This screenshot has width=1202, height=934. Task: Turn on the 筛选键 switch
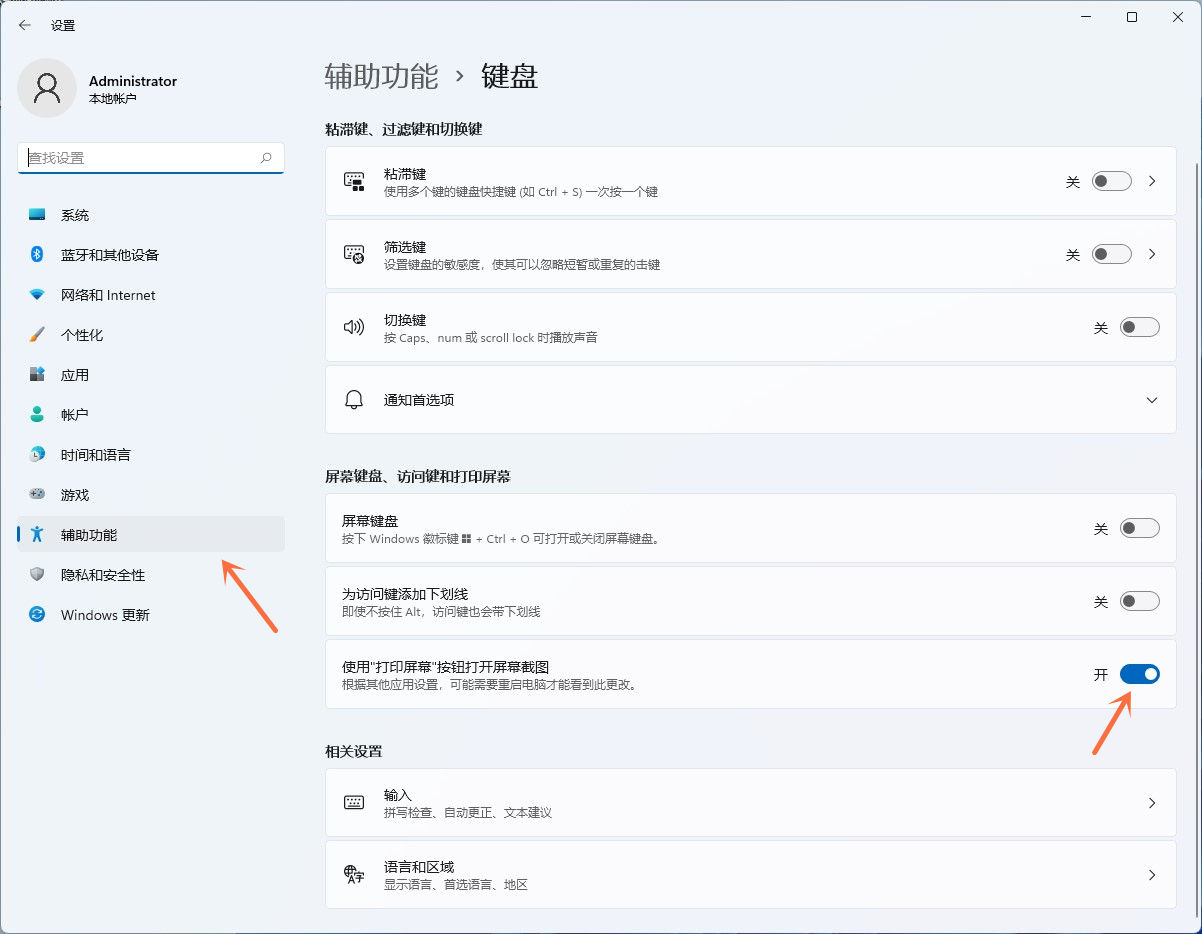(1111, 253)
